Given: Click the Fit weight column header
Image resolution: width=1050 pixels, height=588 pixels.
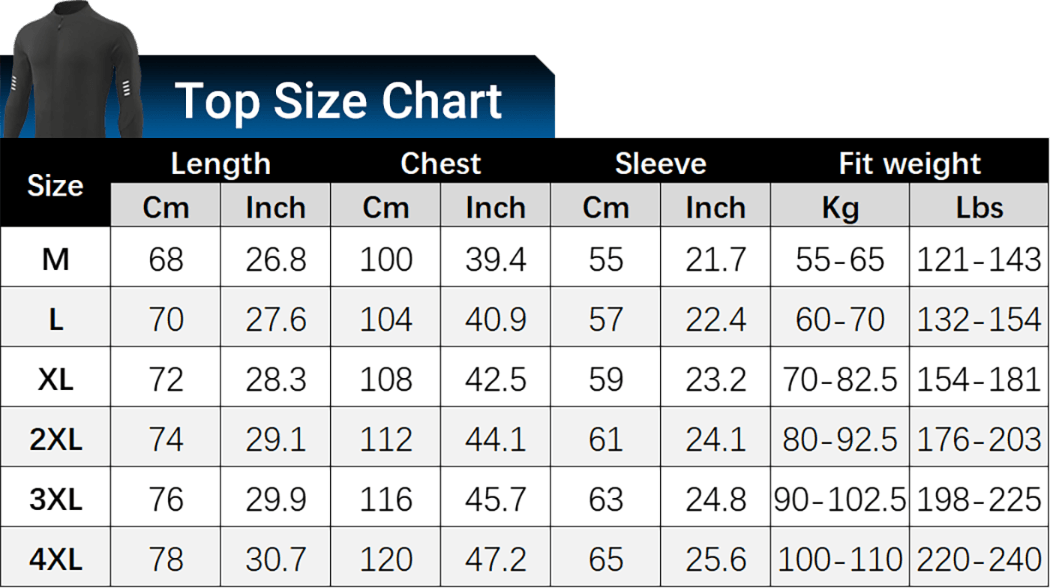Looking at the screenshot, I should tap(909, 163).
